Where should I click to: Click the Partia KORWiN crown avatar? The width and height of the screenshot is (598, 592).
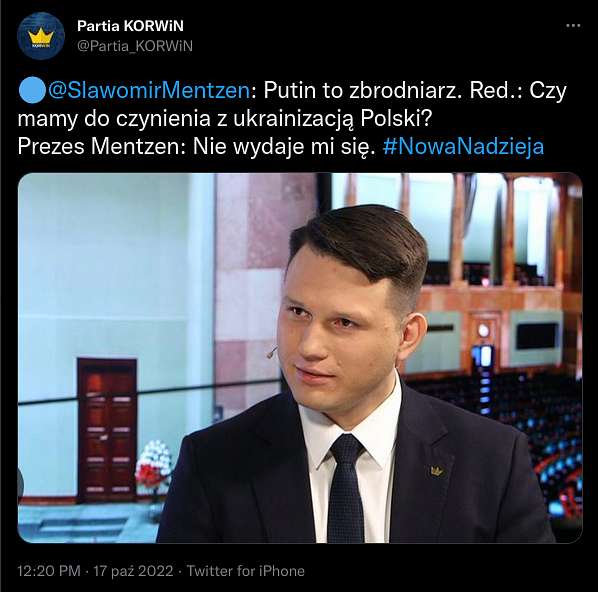41,36
